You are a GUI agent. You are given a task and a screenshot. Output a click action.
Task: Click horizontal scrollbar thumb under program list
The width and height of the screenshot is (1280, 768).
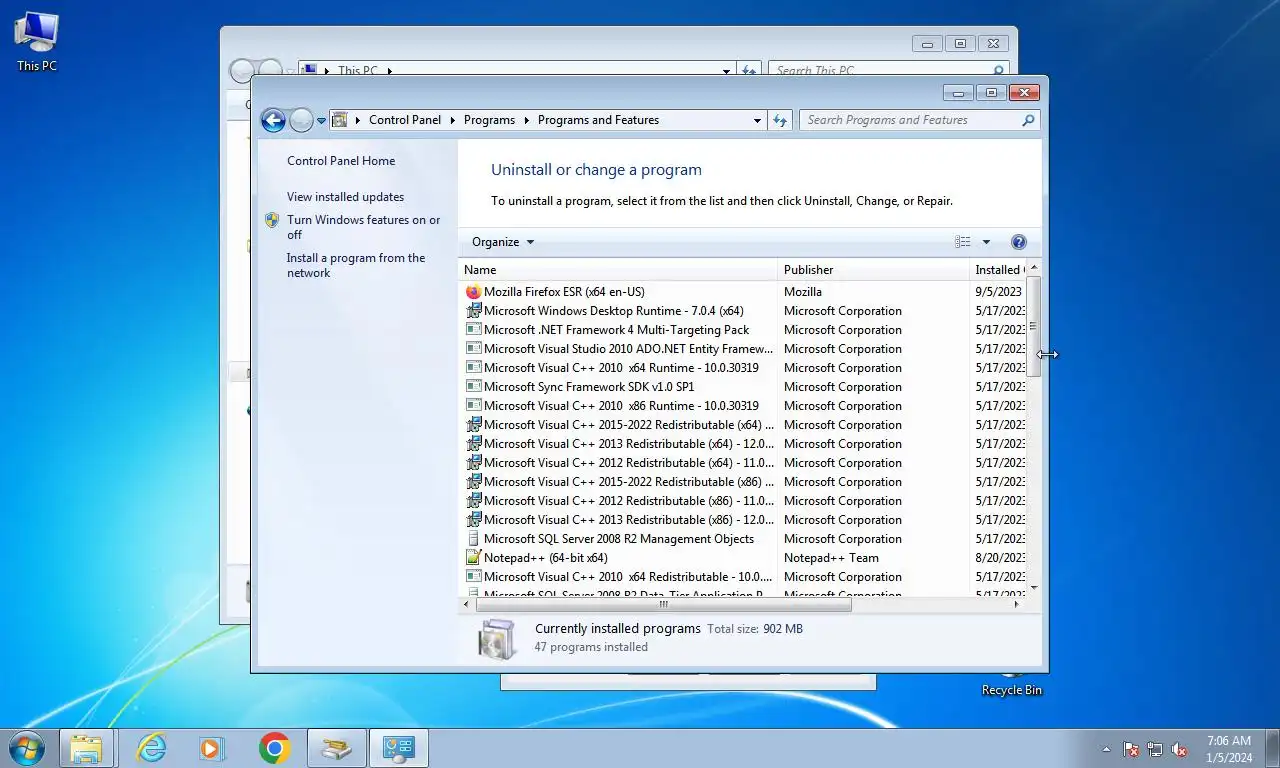click(x=664, y=604)
